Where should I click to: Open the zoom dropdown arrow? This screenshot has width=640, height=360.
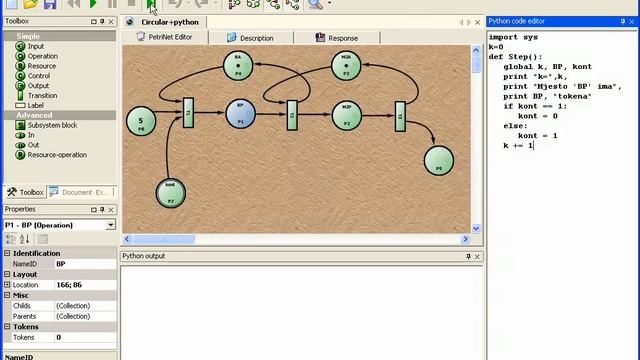click(329, 3)
